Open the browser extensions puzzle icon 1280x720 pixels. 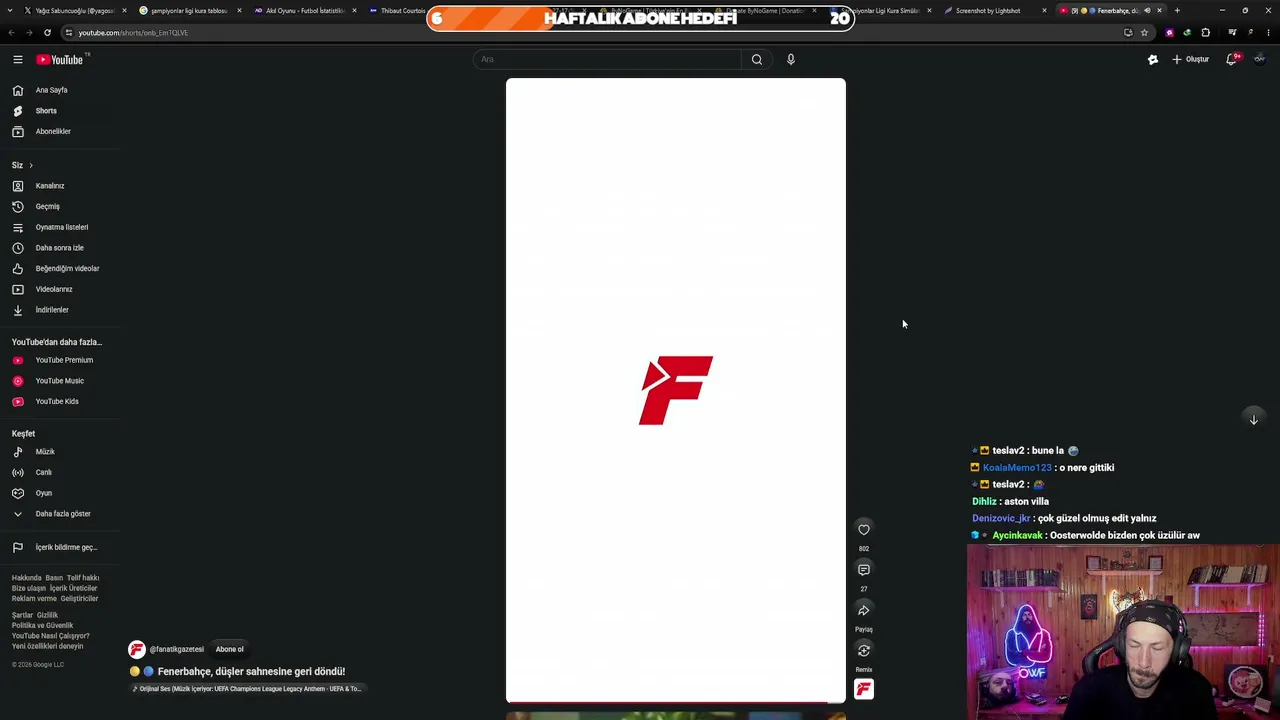(1205, 32)
